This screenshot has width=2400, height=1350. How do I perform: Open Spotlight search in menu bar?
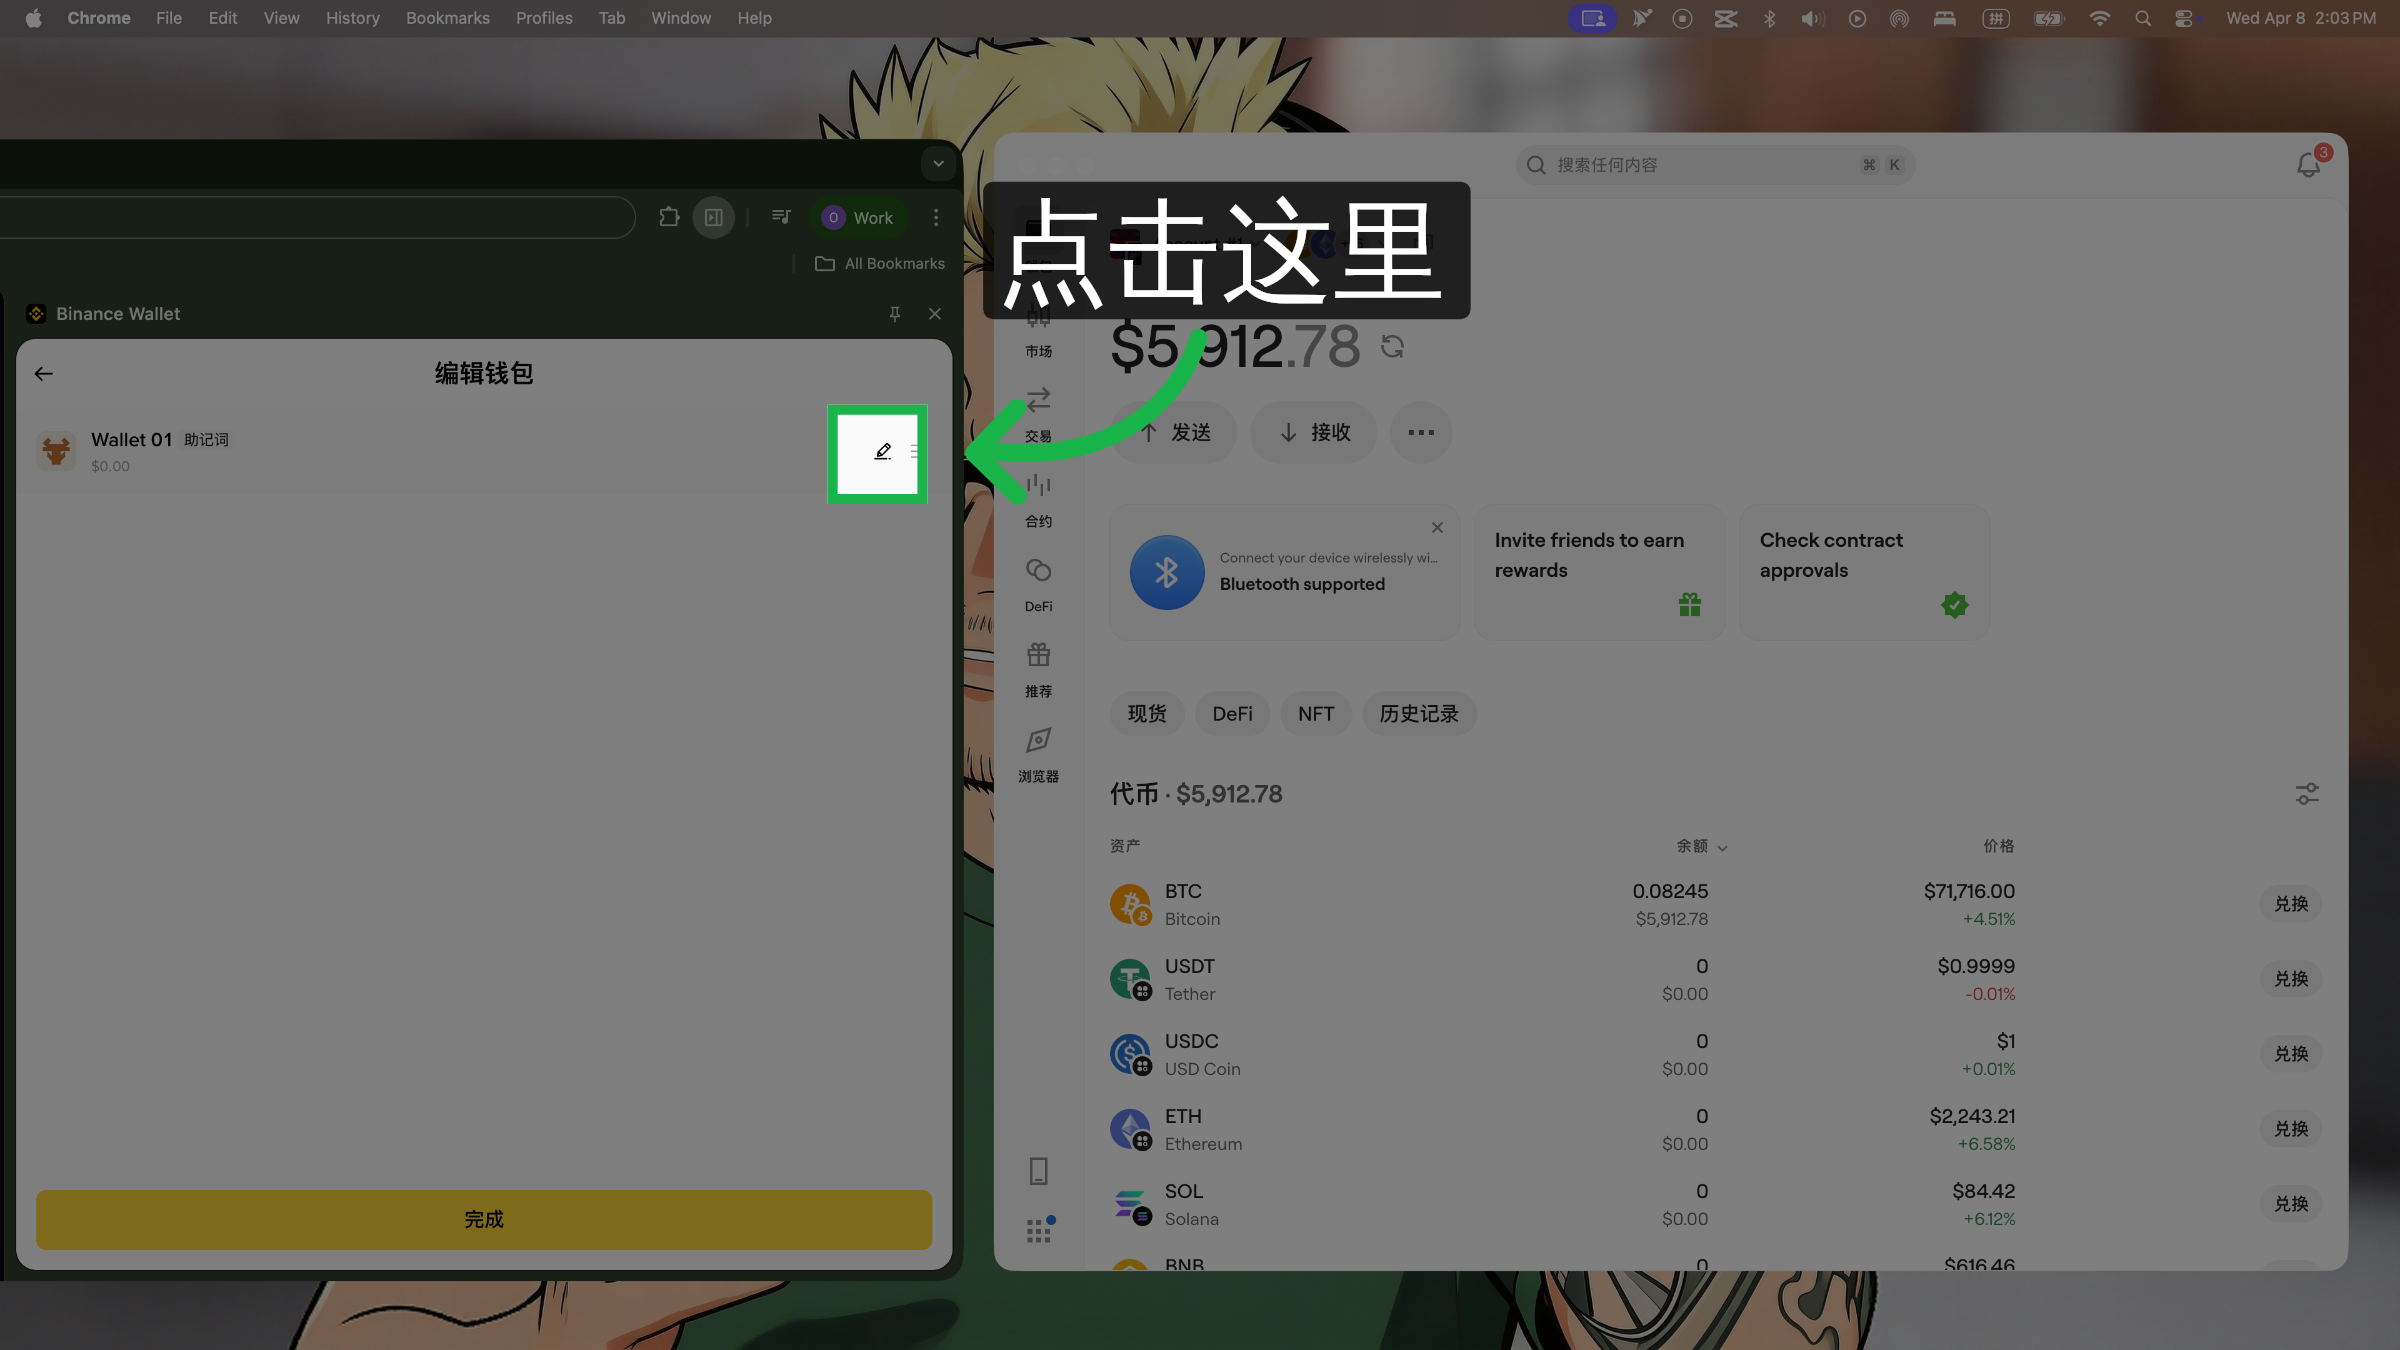point(2142,18)
